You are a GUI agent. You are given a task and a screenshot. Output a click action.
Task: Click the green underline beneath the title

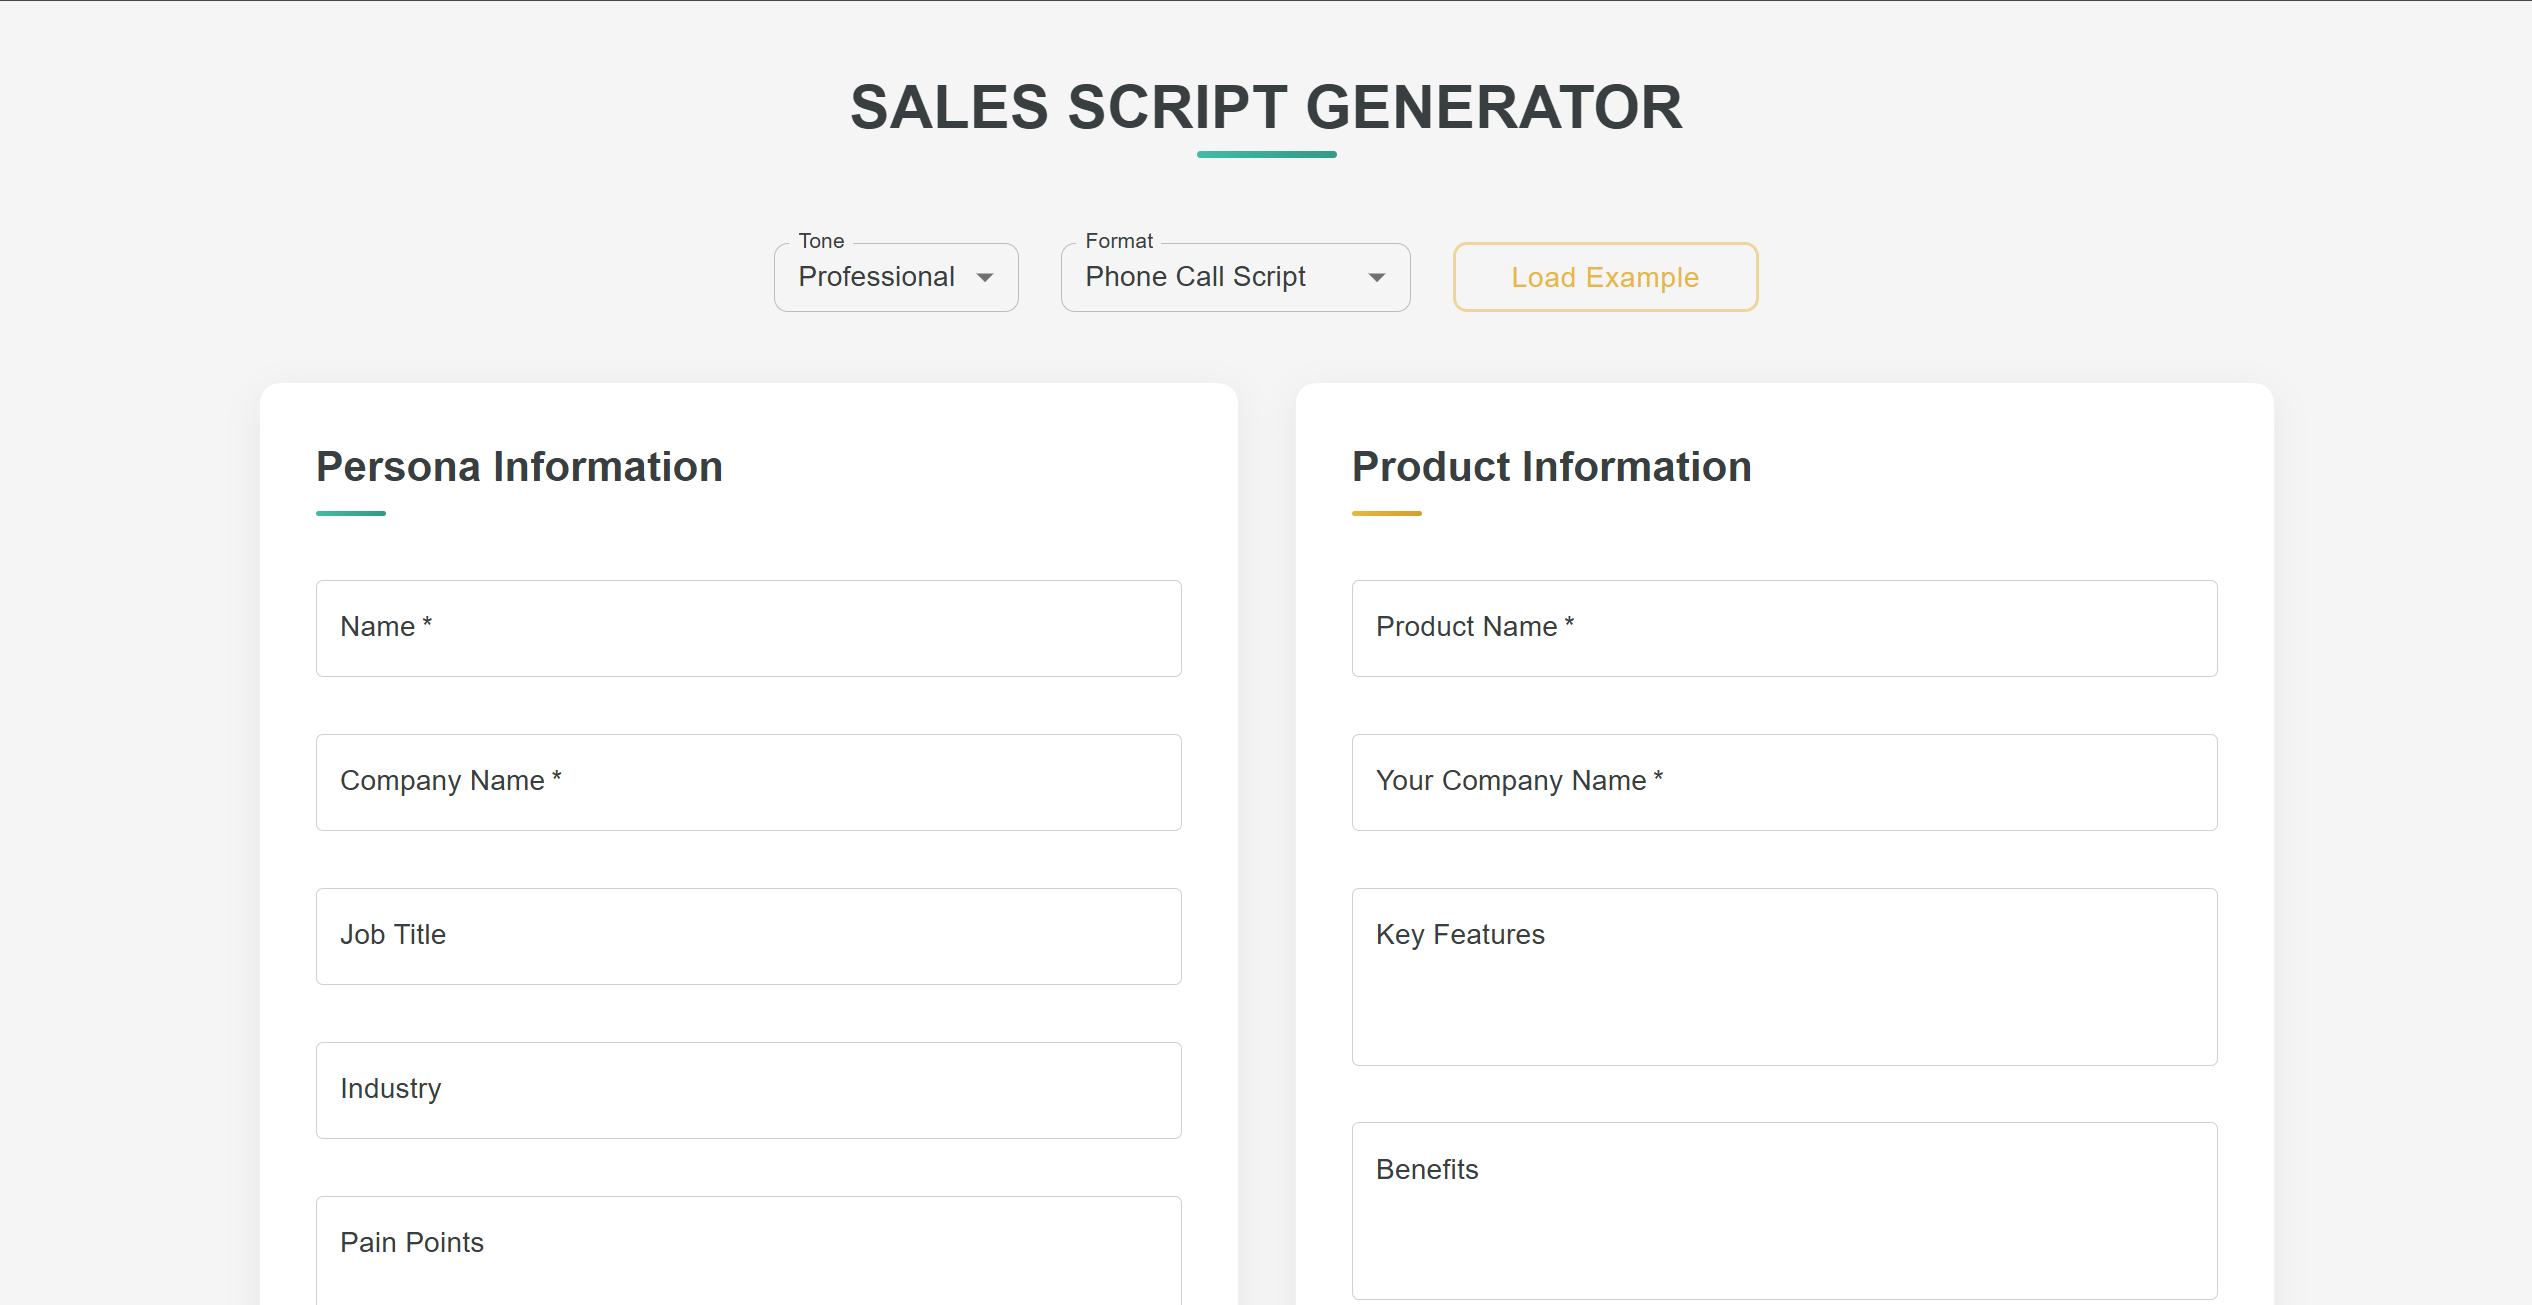(1266, 154)
